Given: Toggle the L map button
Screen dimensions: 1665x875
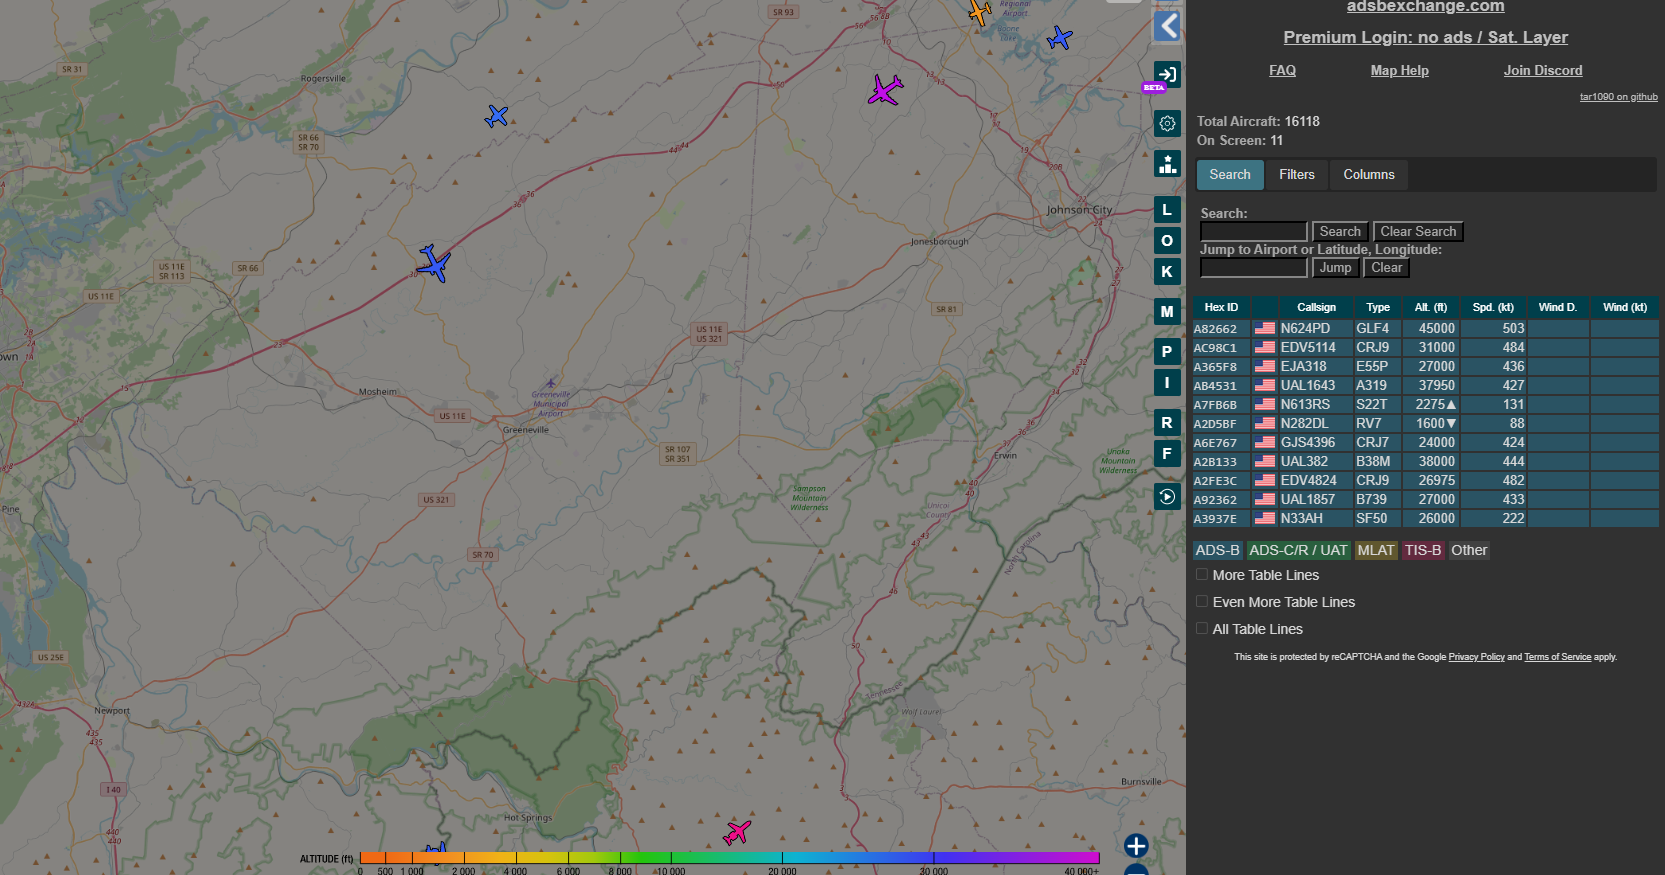Looking at the screenshot, I should coord(1167,210).
